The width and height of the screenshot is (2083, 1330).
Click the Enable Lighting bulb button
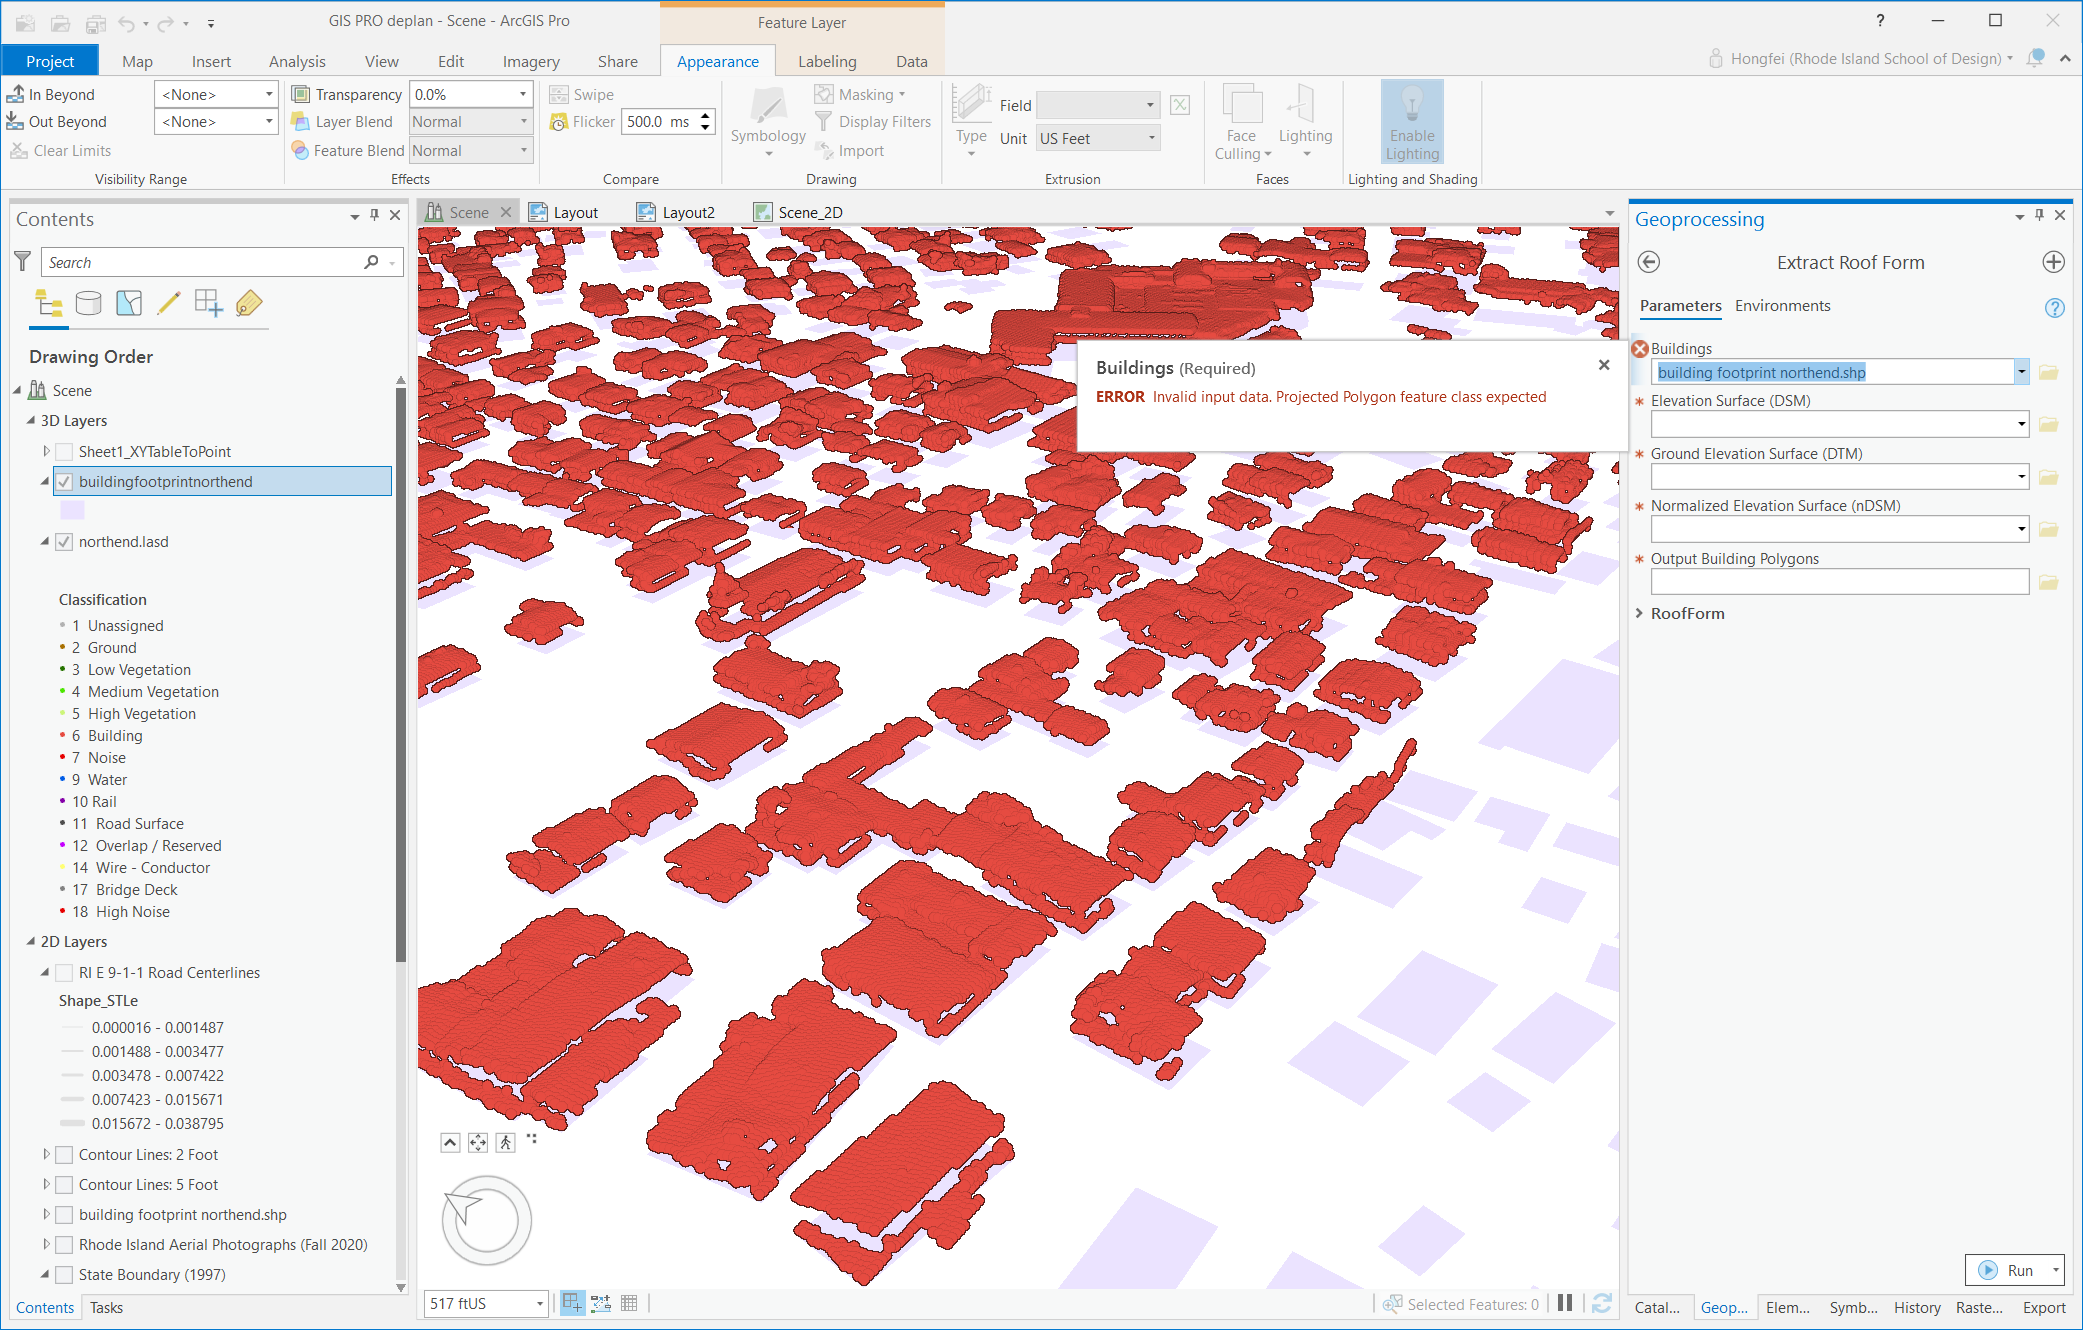click(1412, 122)
